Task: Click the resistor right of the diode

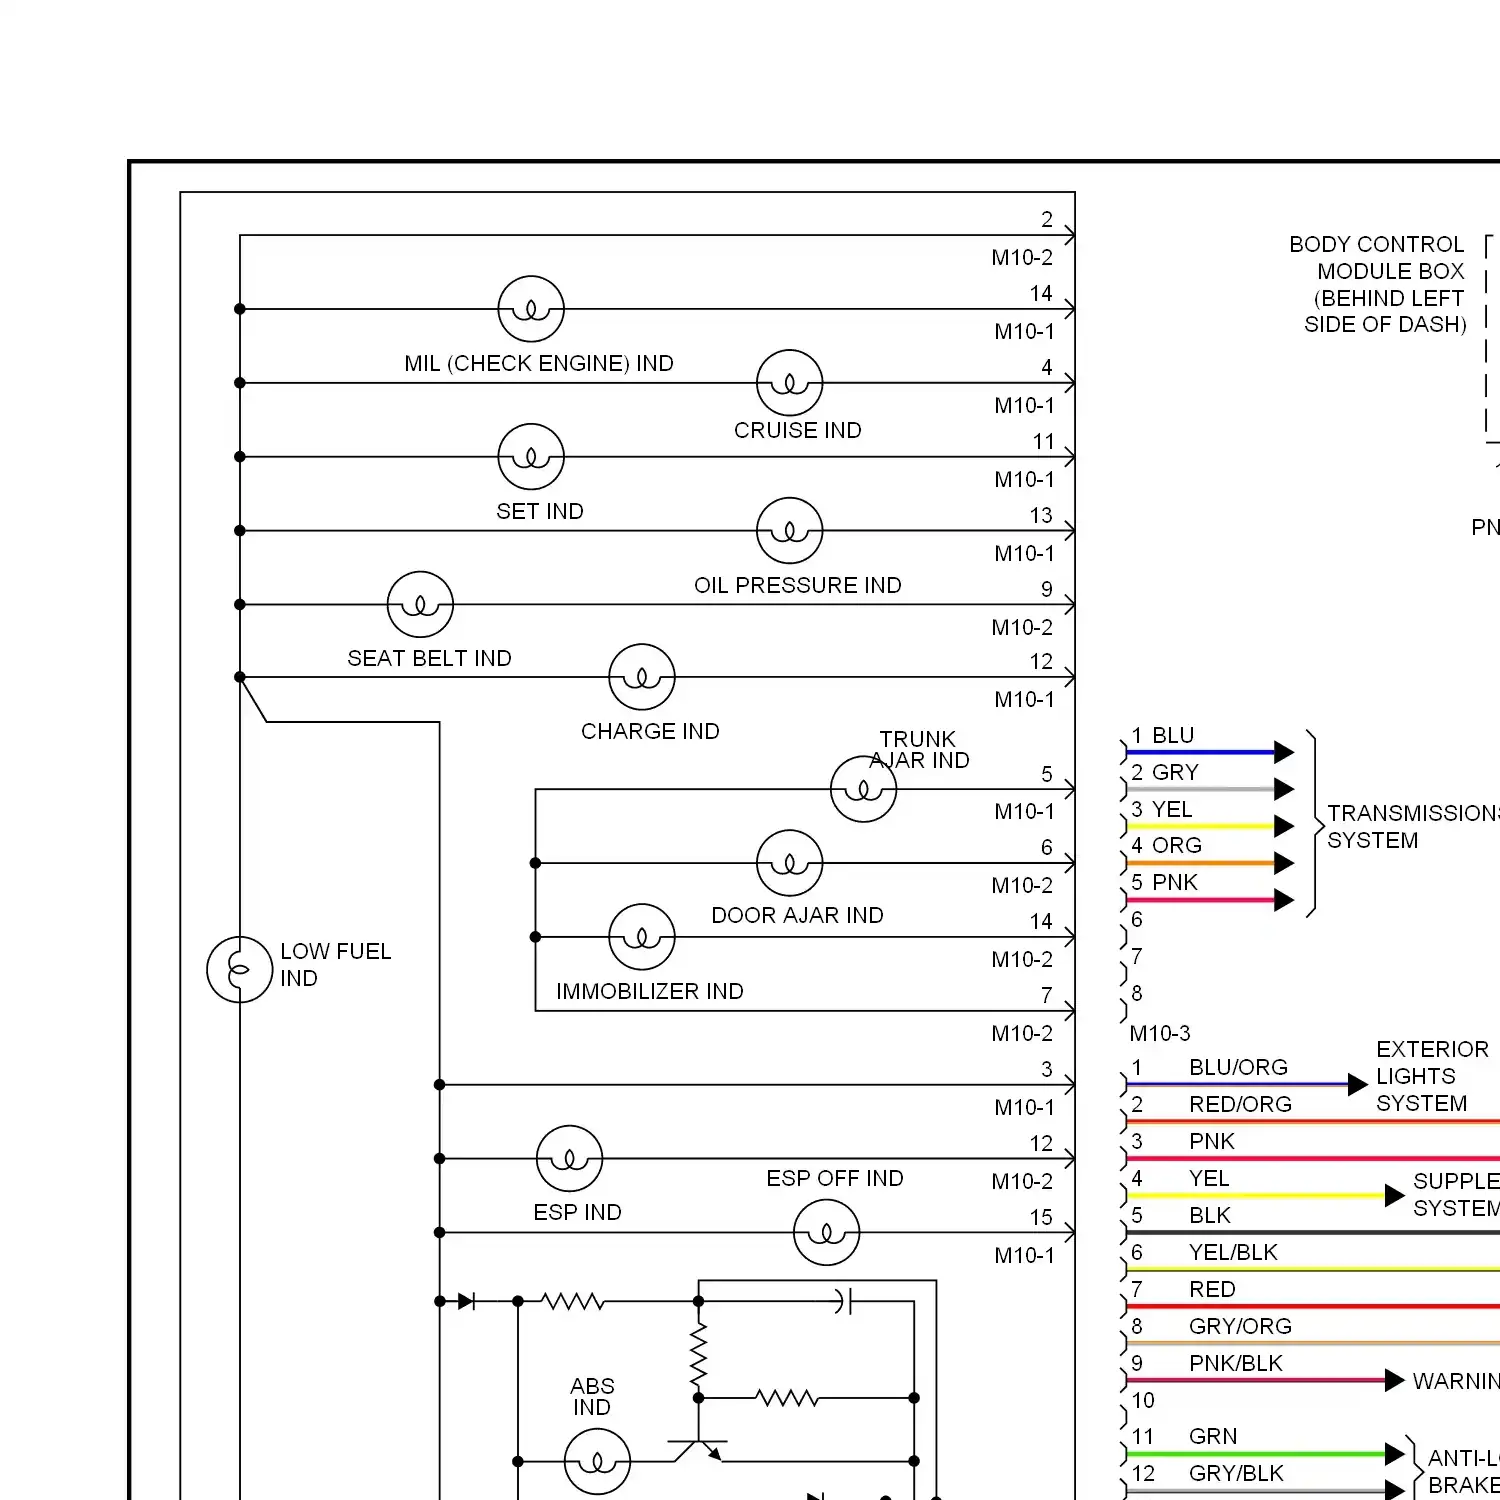Action: pos(573,1301)
